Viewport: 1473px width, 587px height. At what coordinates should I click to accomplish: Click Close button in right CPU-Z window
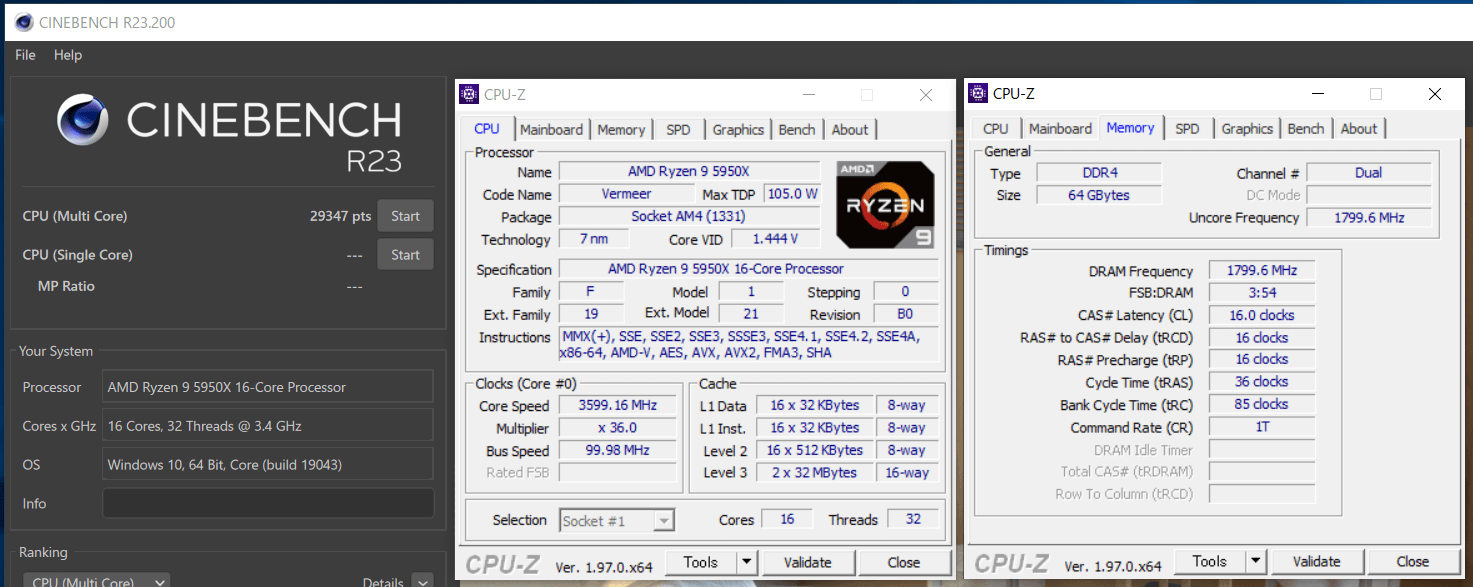pyautogui.click(x=1413, y=561)
